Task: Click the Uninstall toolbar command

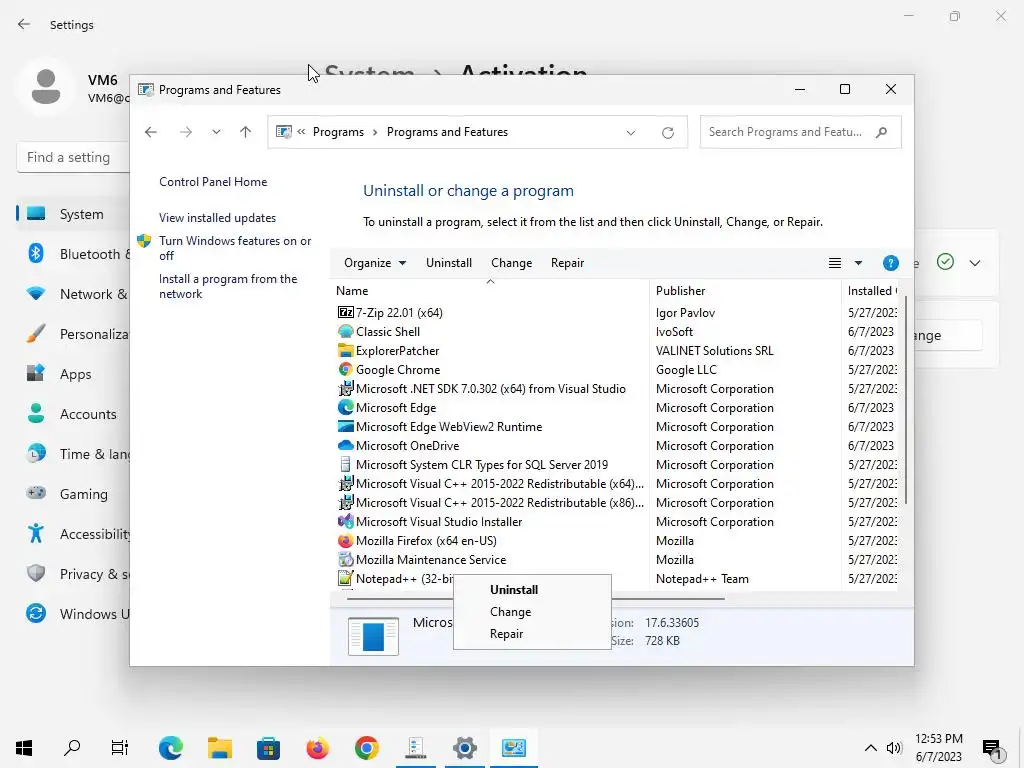Action: [x=449, y=263]
